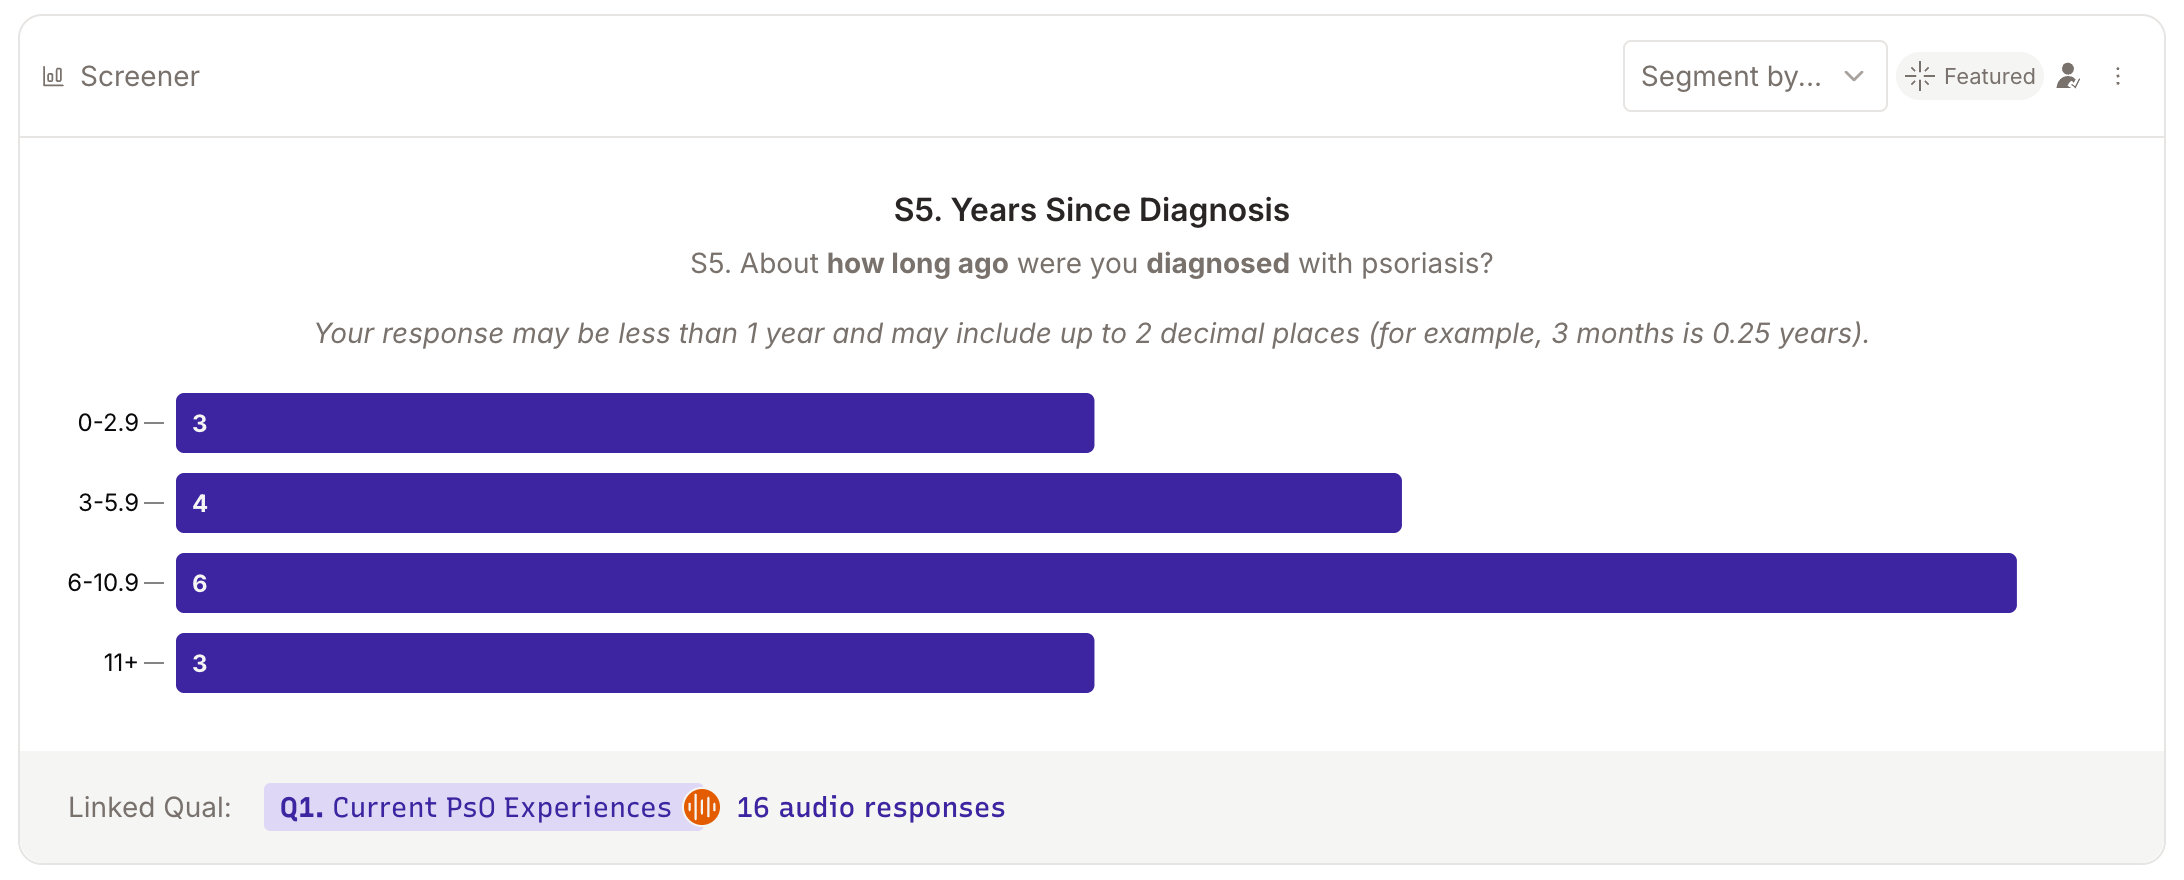This screenshot has width=2184, height=880.
Task: Open the vertical ellipsis menu top right
Action: [2119, 76]
